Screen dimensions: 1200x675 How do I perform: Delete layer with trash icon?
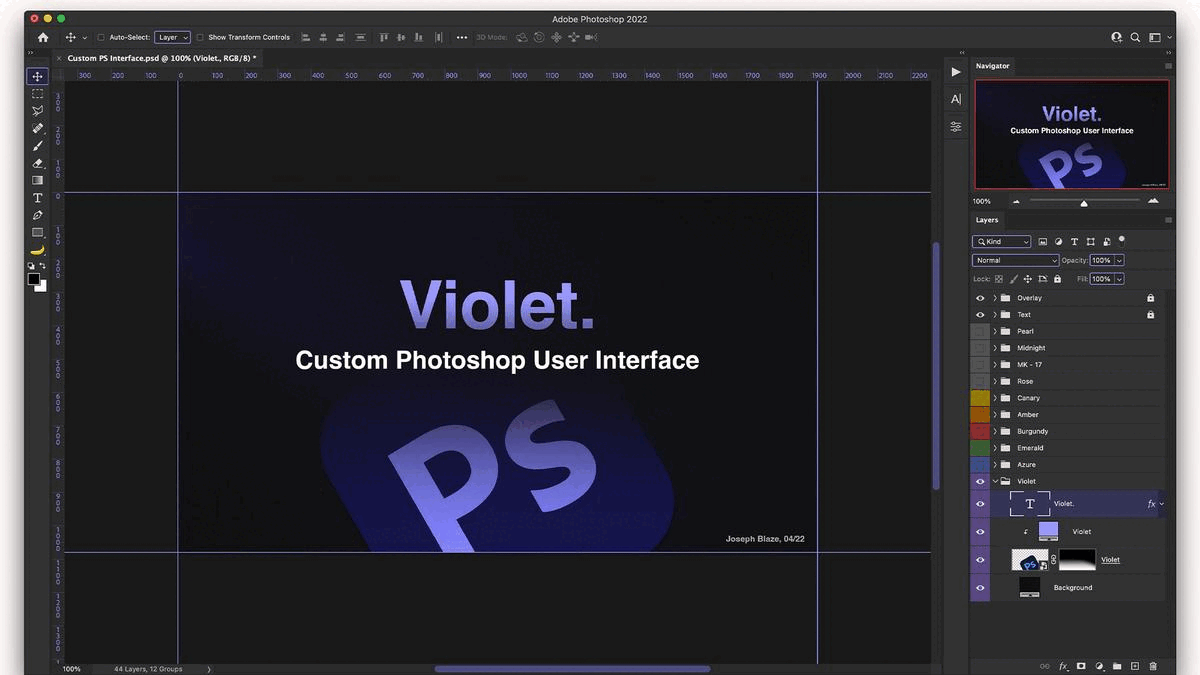1152,666
